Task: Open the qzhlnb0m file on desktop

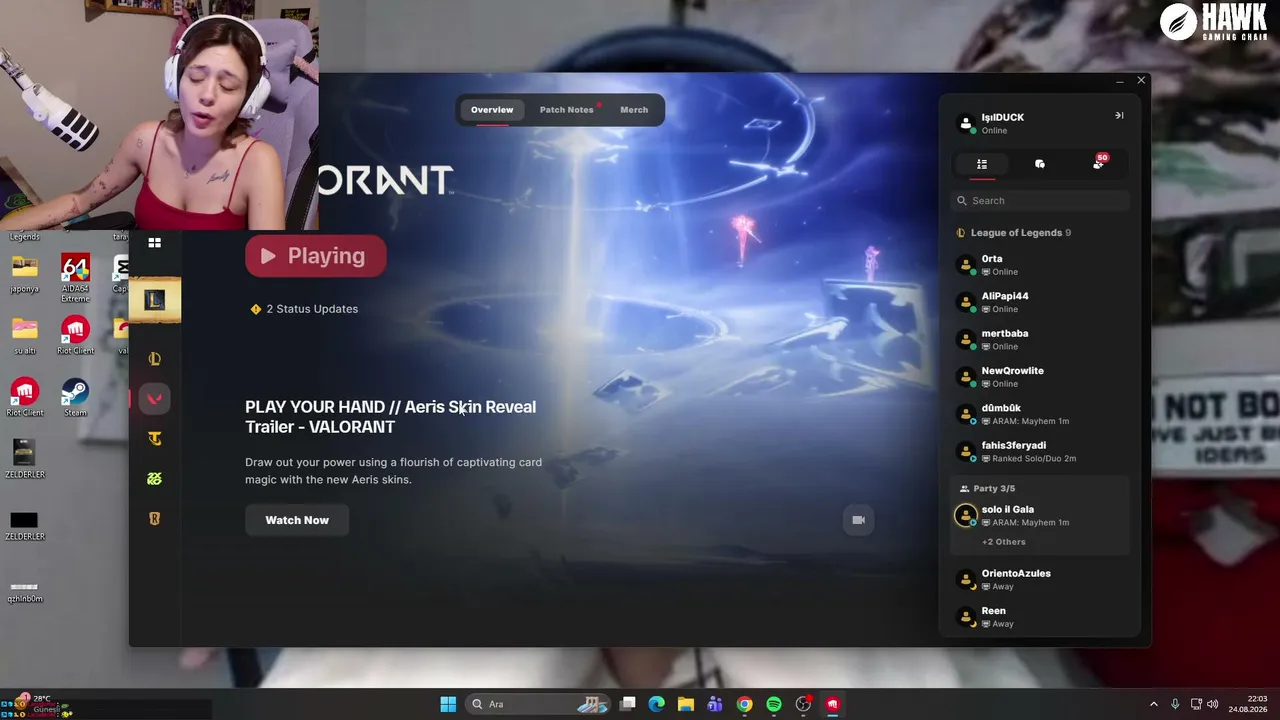Action: tap(24, 590)
